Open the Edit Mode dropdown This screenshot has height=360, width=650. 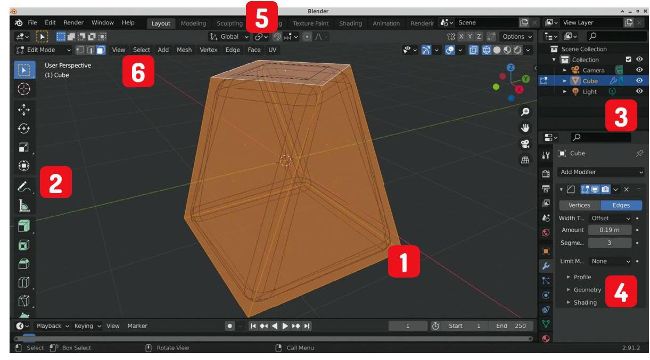click(43, 50)
